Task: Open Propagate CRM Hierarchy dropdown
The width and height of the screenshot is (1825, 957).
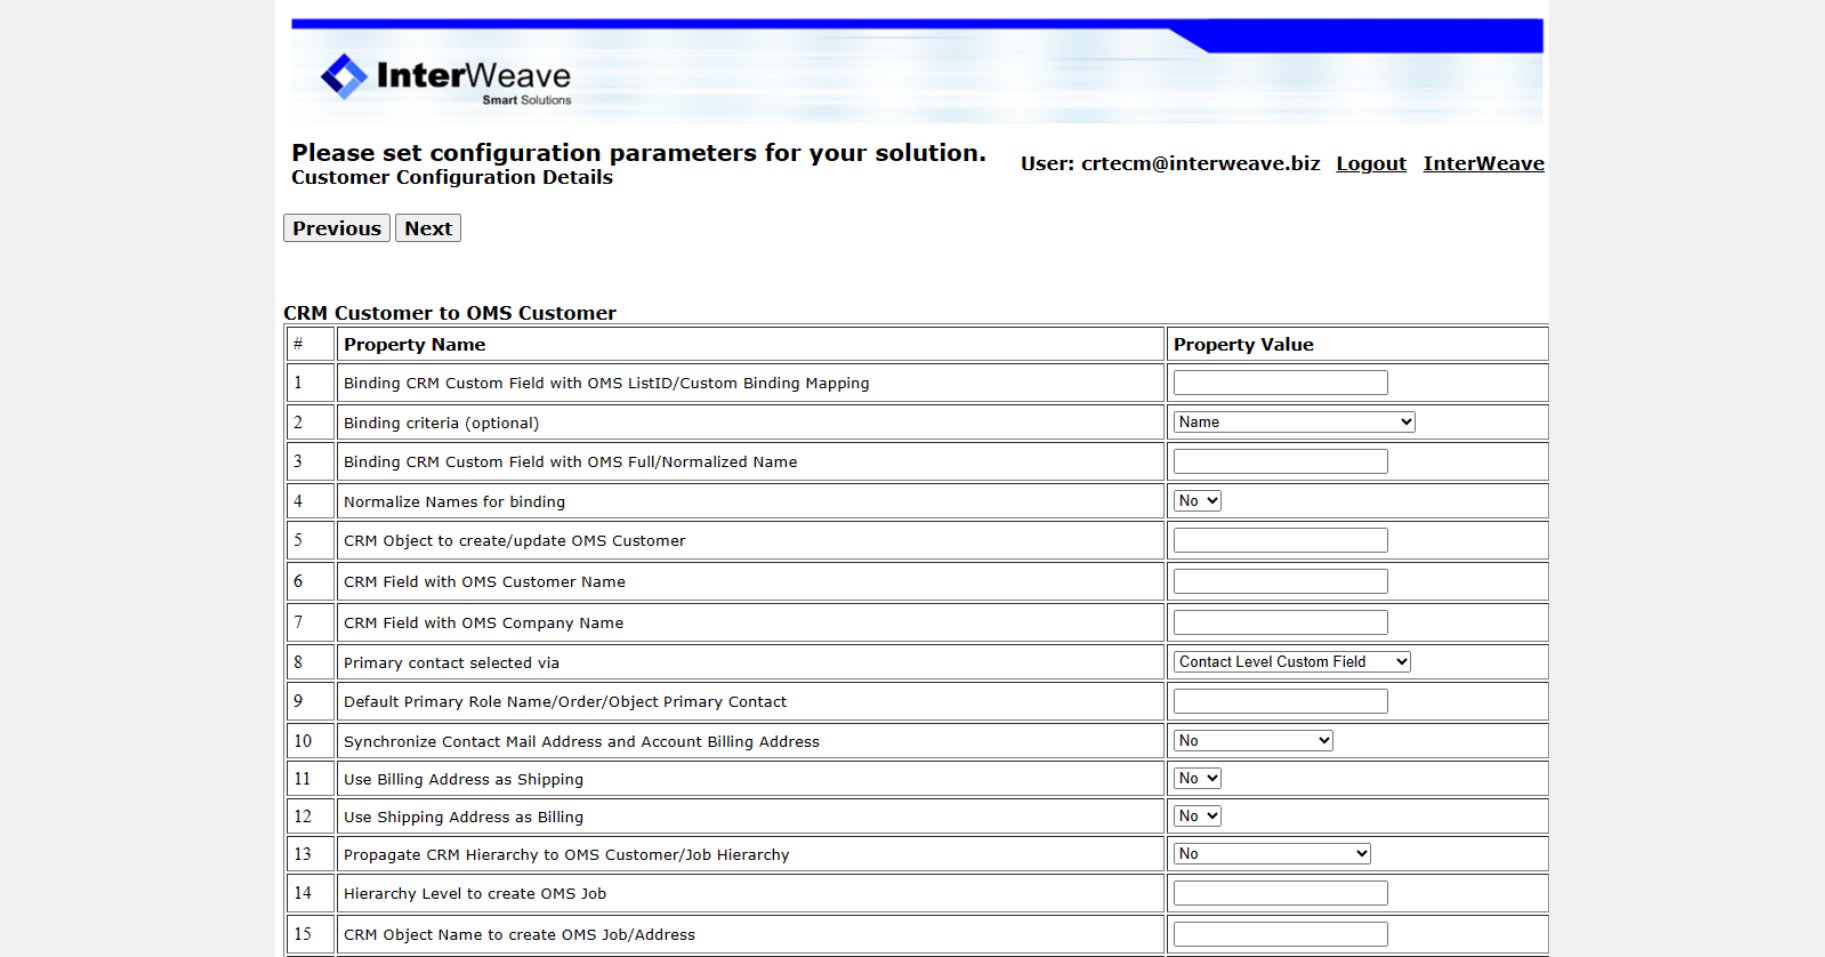Action: coord(1272,854)
